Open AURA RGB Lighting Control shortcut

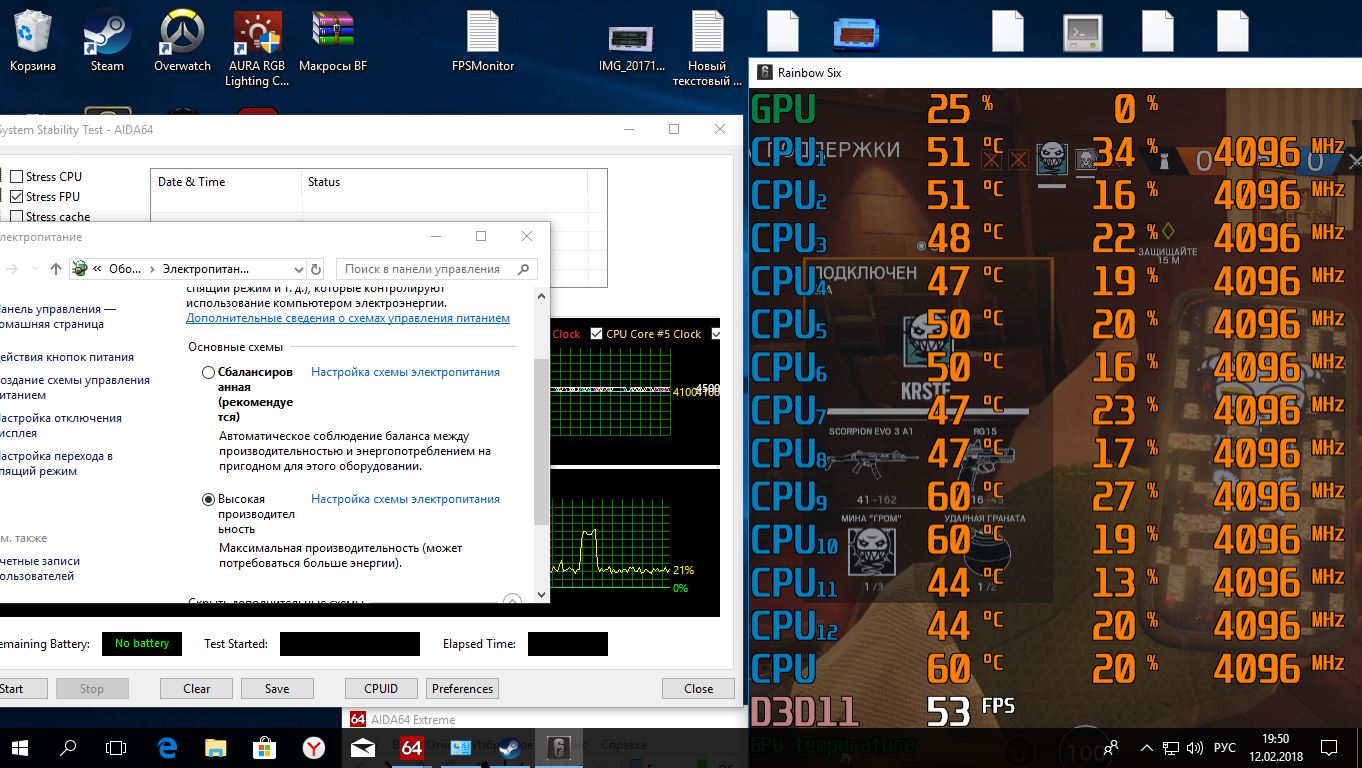pyautogui.click(x=257, y=49)
